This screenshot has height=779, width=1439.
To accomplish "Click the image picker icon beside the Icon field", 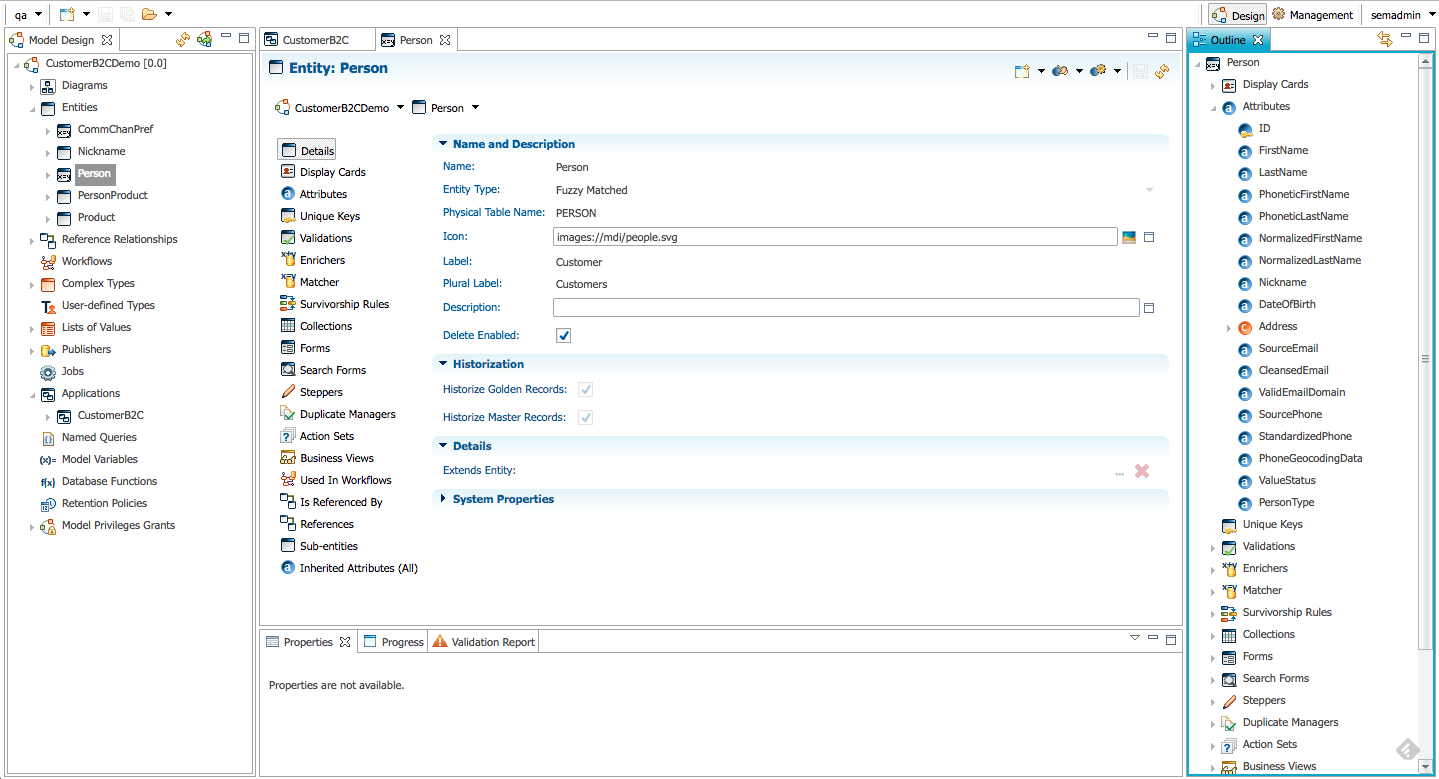I will point(1129,237).
